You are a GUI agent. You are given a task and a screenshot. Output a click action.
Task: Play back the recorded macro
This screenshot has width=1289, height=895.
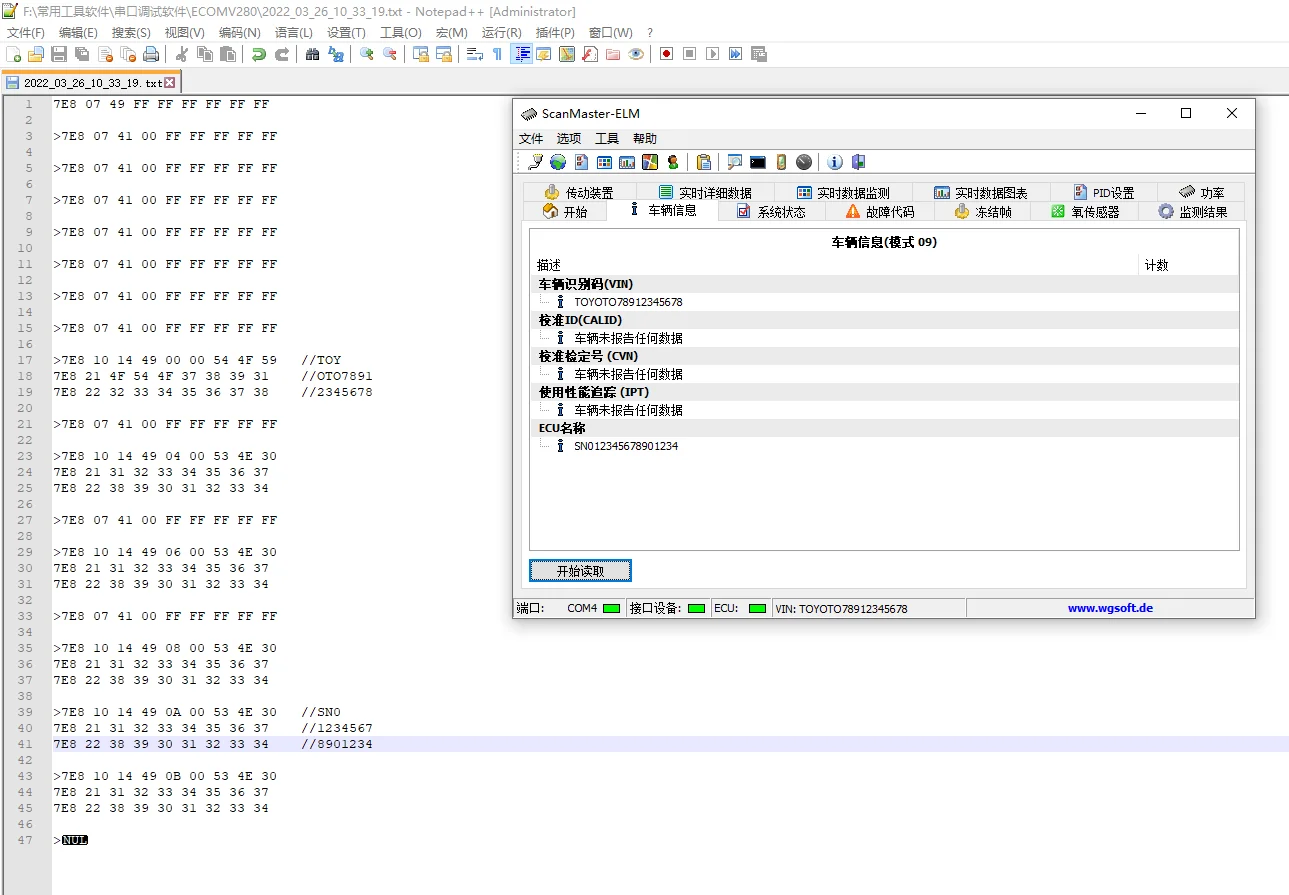coord(712,54)
